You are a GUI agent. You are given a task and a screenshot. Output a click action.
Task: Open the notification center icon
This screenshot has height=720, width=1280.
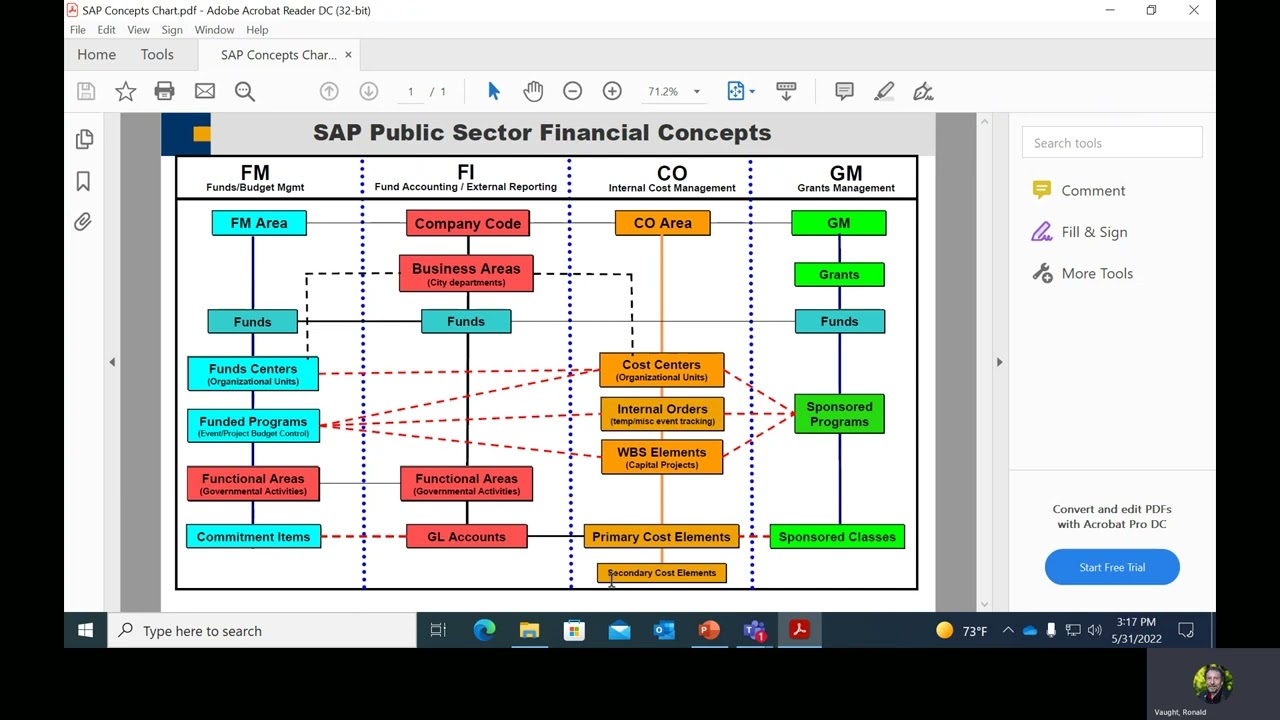coord(1186,630)
